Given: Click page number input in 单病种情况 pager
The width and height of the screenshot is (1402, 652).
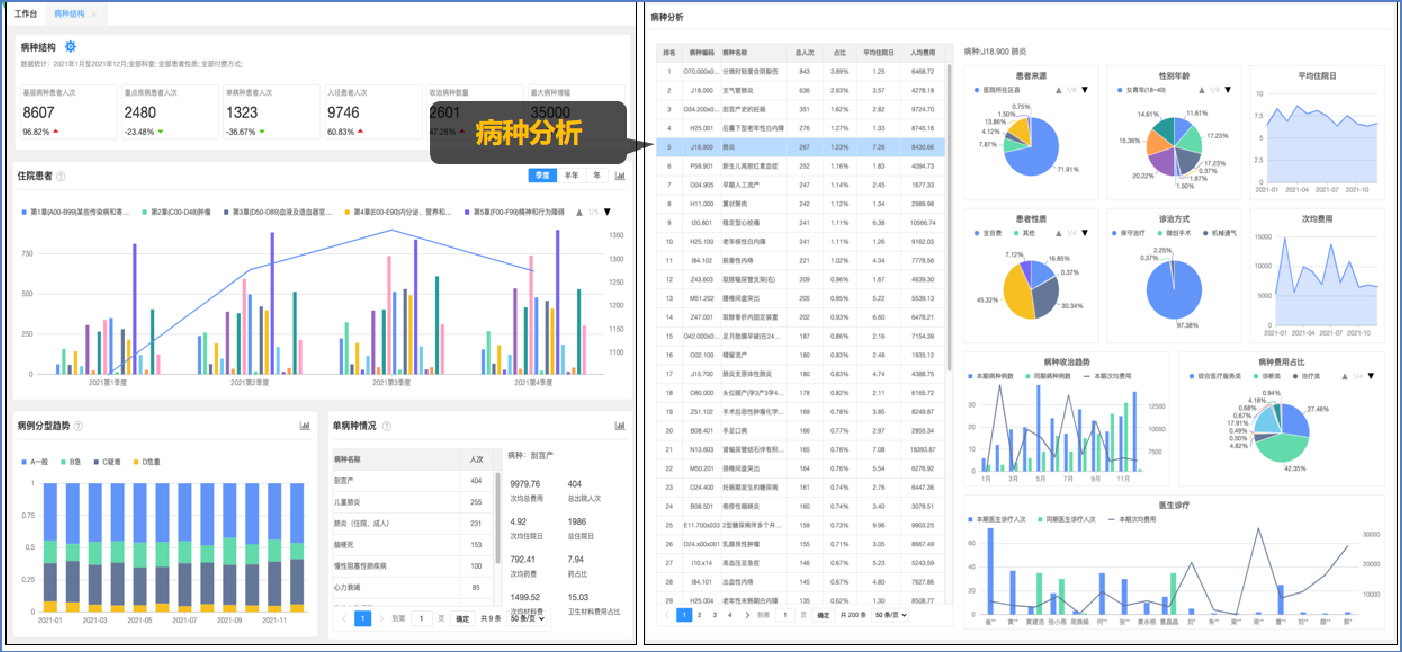Looking at the screenshot, I should point(424,619).
